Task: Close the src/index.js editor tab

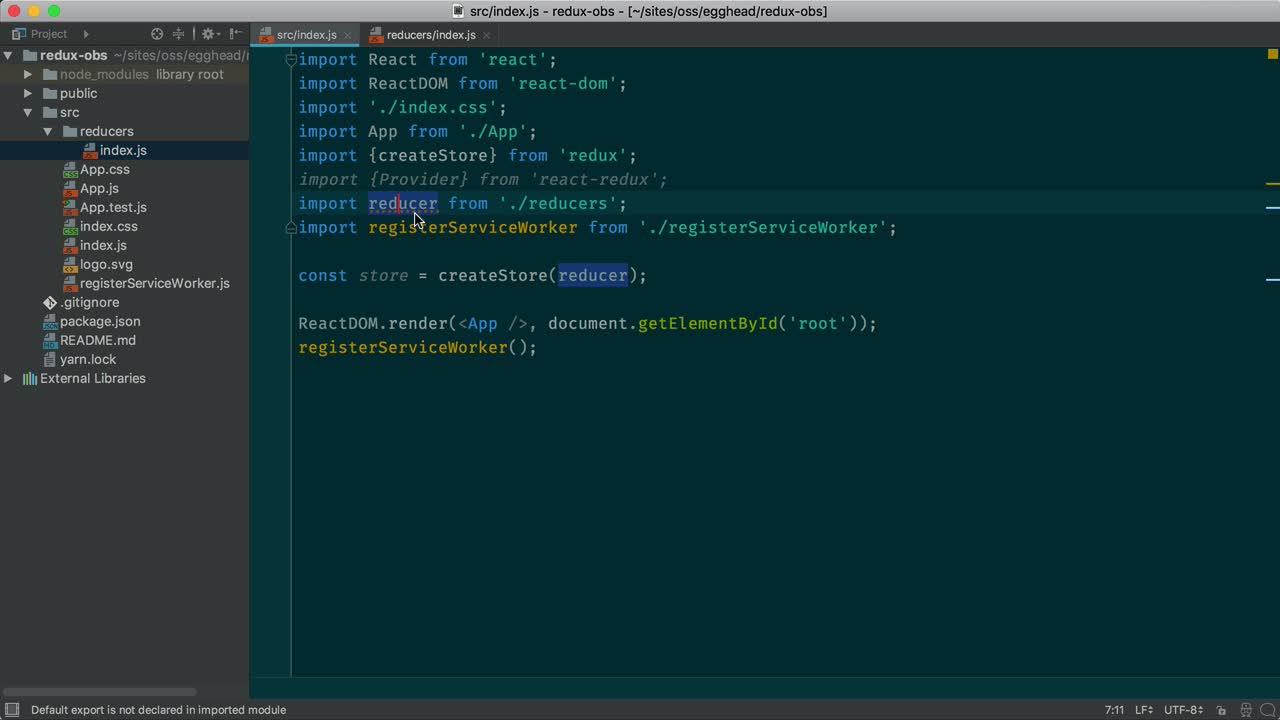Action: (348, 35)
